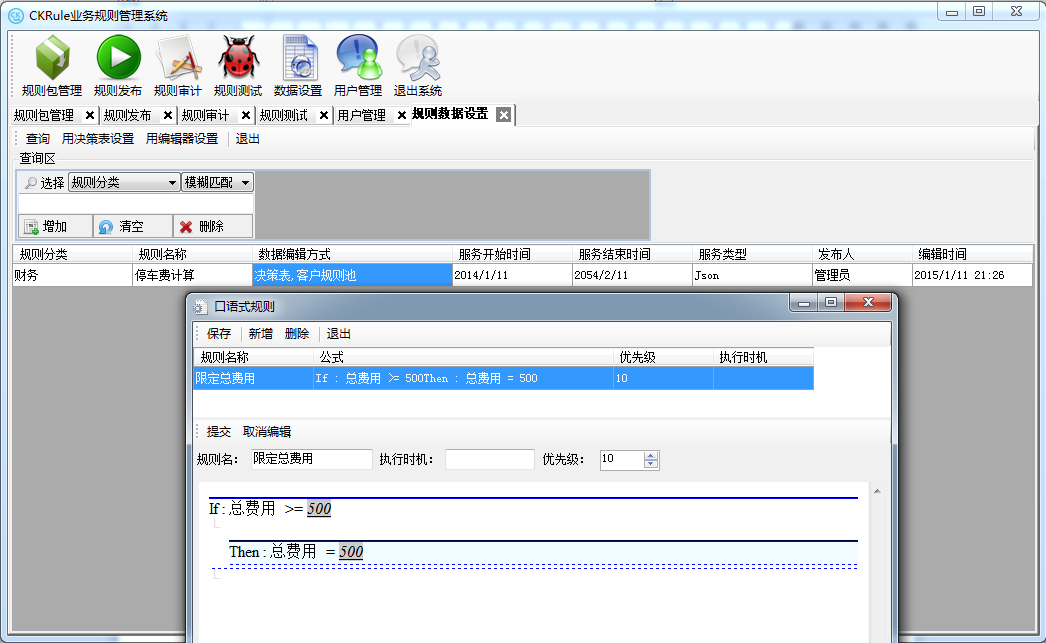Sort by 数据编辑方式 column header
Image resolution: width=1046 pixels, height=643 pixels.
[352, 254]
